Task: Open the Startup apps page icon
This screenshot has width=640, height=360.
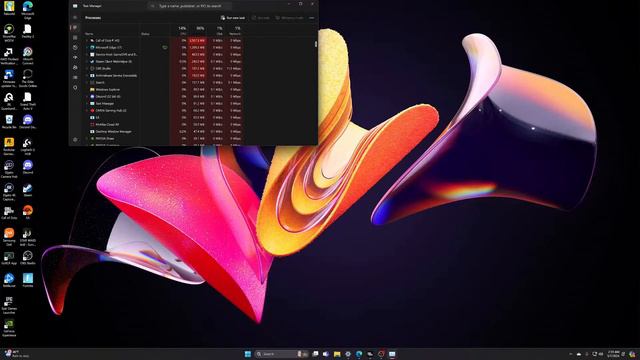Action: [75, 58]
